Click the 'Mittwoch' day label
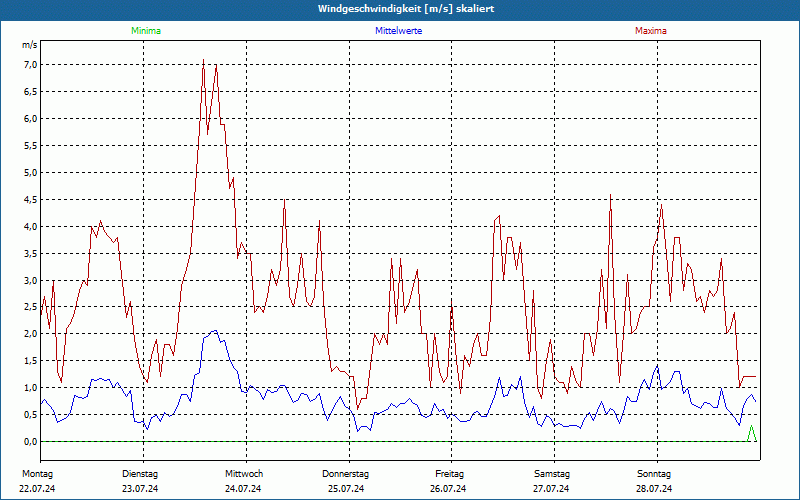Screen dimensions: 800x500 pos(244,474)
